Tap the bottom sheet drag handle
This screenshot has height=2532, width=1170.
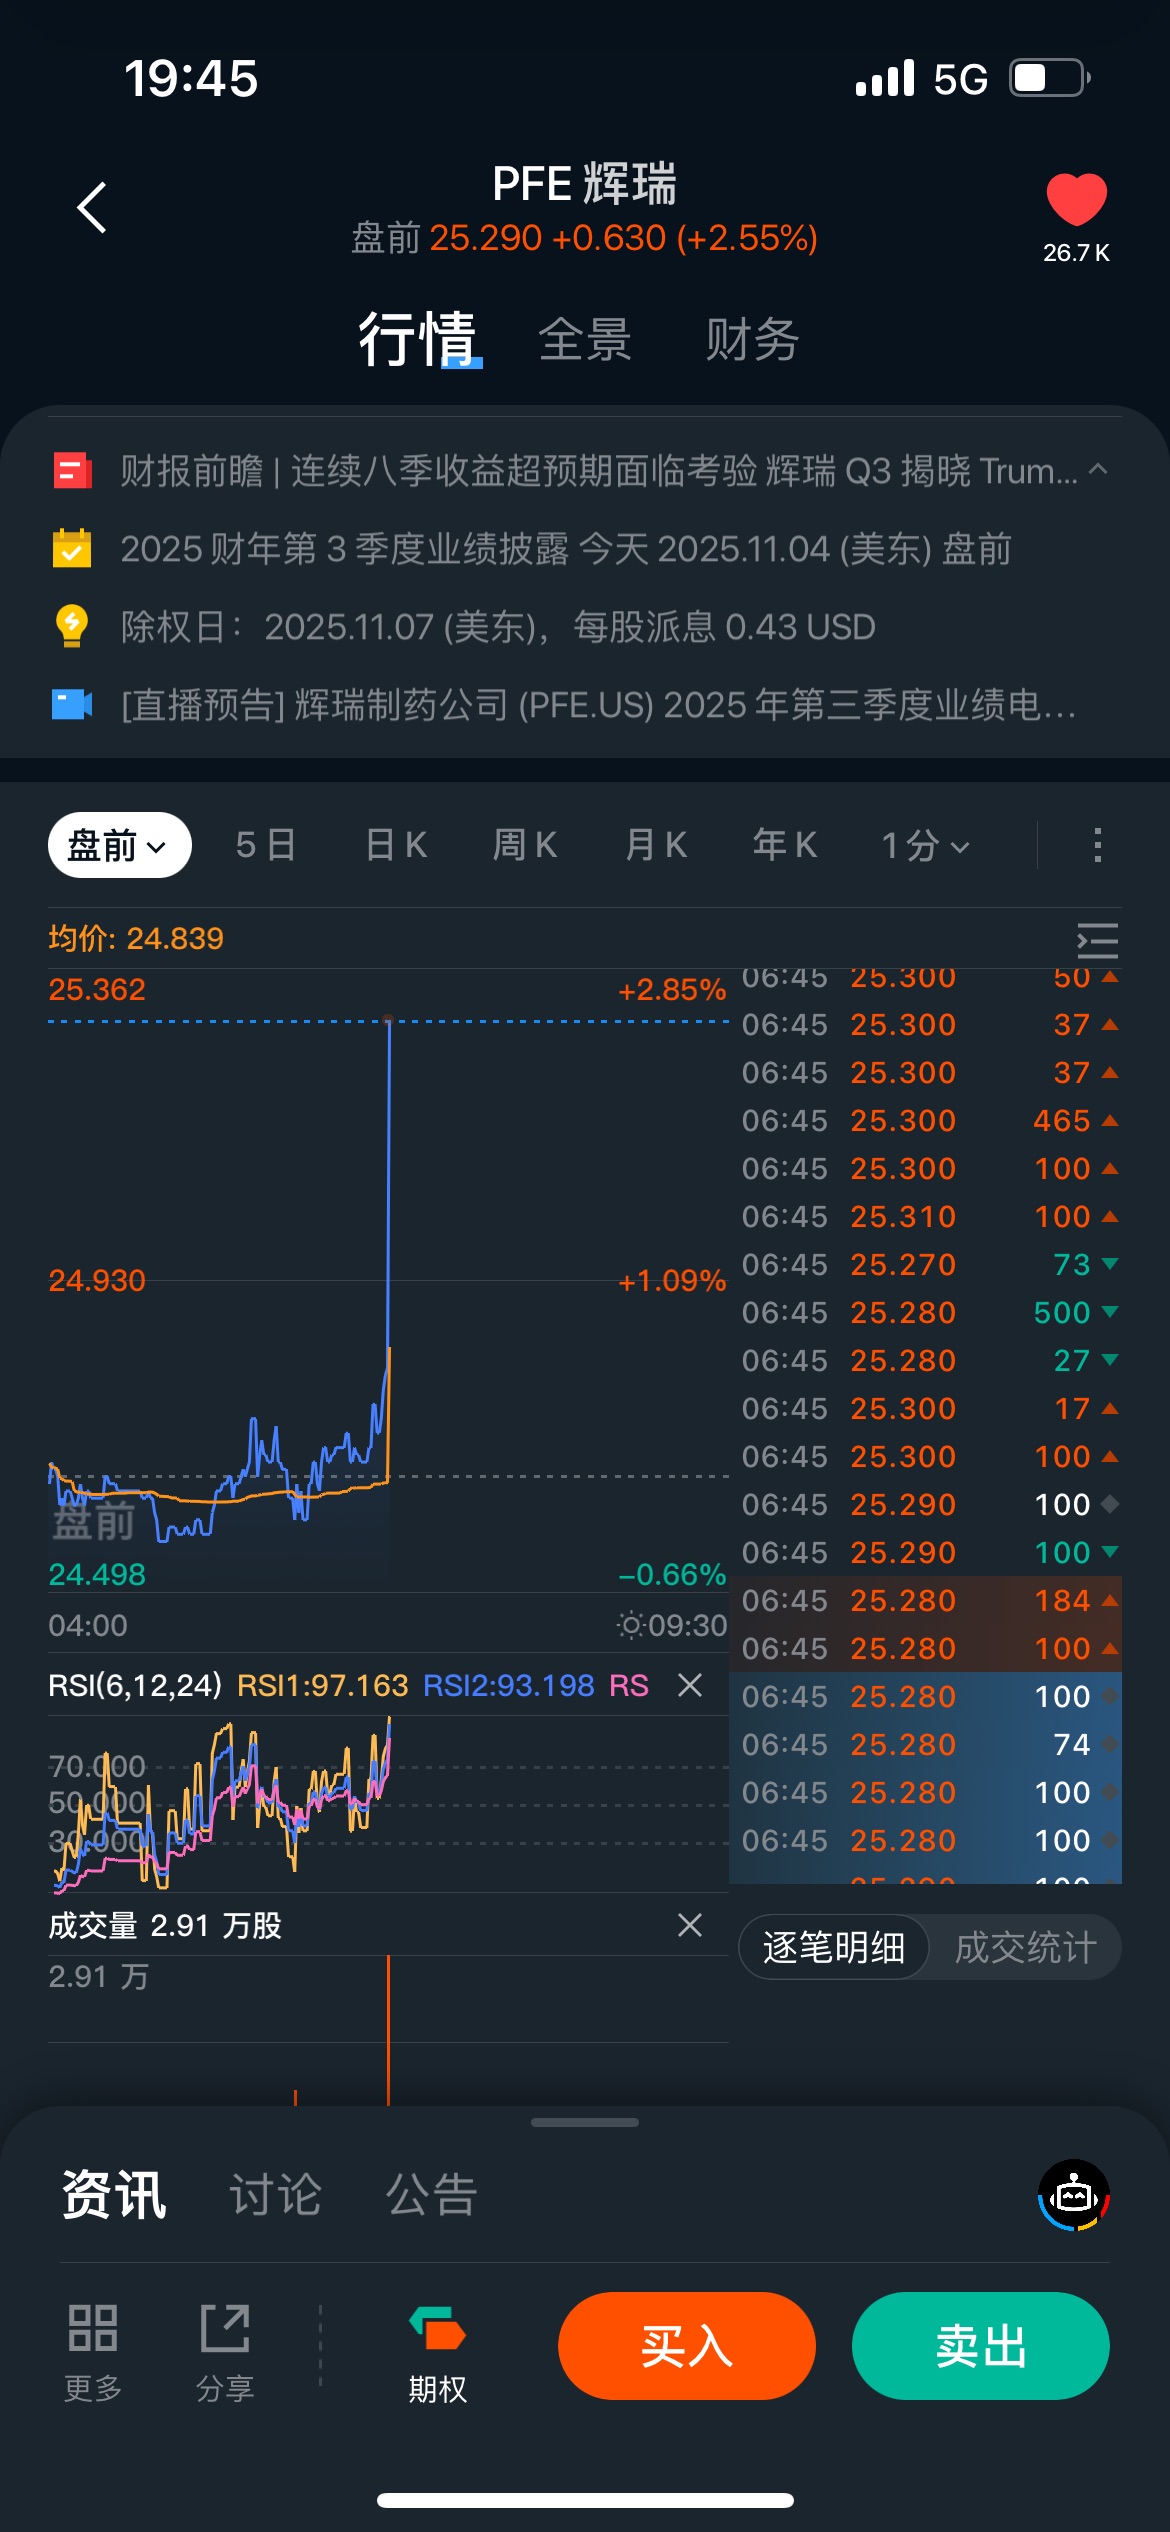585,2122
